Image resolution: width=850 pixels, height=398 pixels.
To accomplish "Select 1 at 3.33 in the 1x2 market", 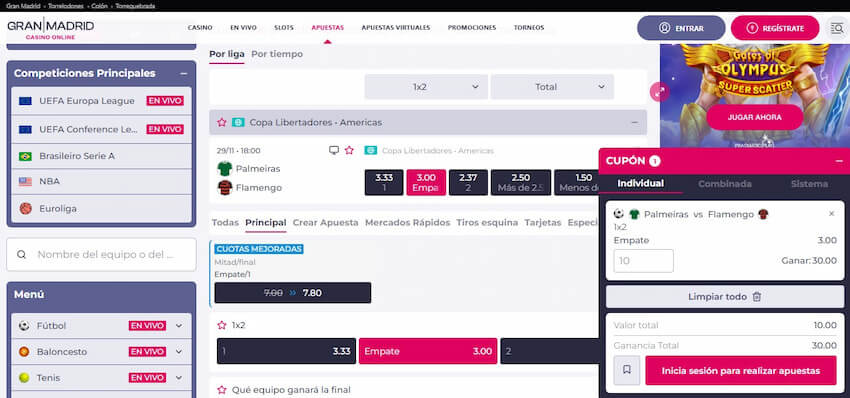I will click(x=286, y=351).
